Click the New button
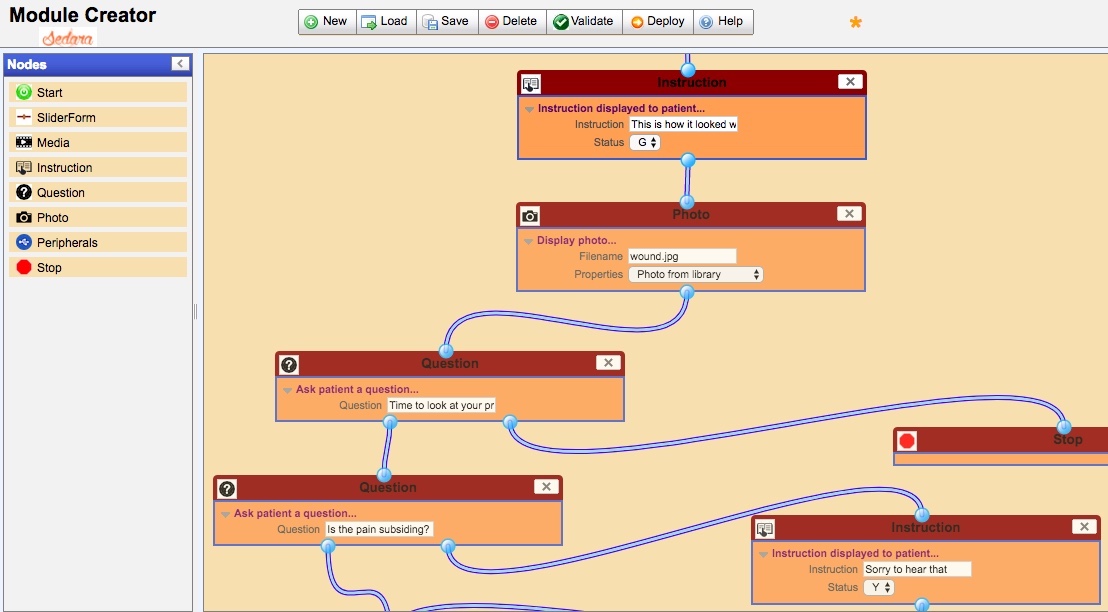The height and width of the screenshot is (612, 1108). 326,22
